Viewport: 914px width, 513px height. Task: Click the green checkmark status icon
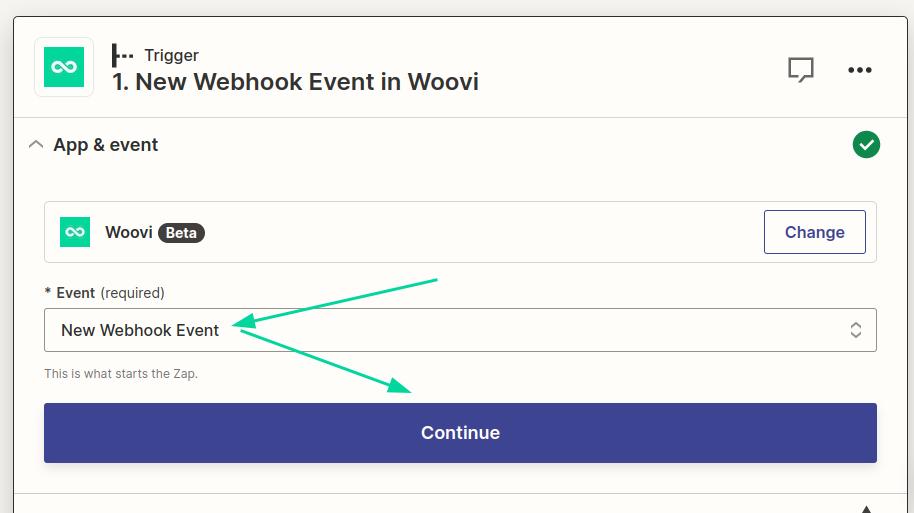click(x=866, y=145)
